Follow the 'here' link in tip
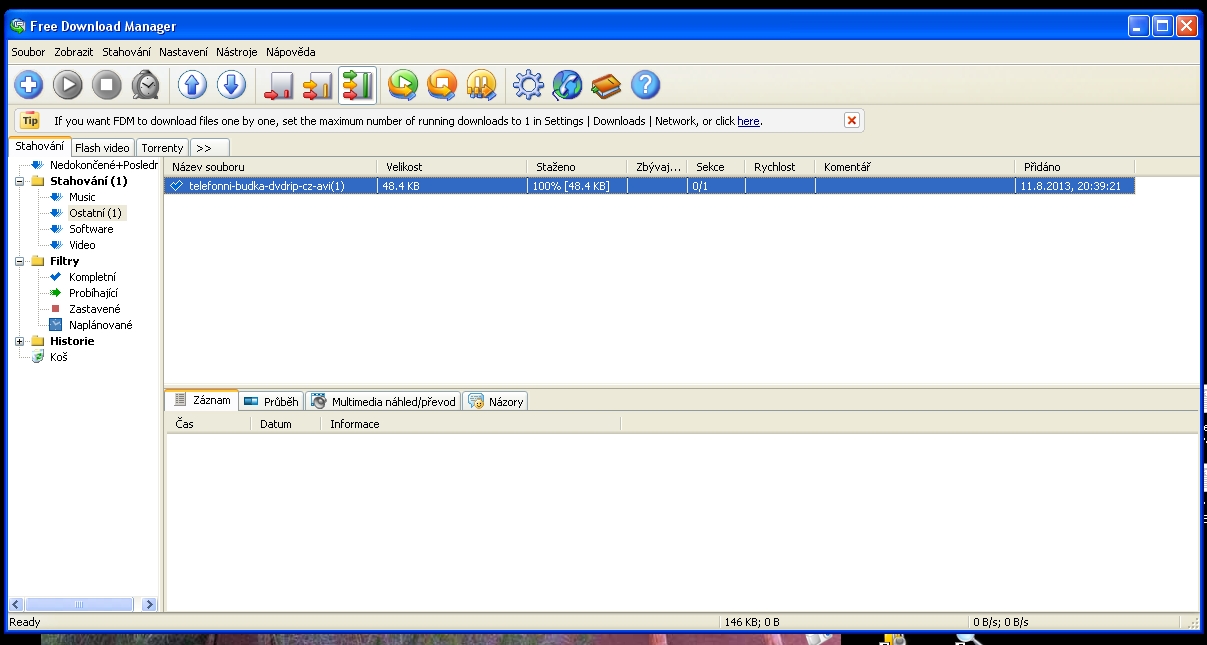1207x645 pixels. pos(748,121)
